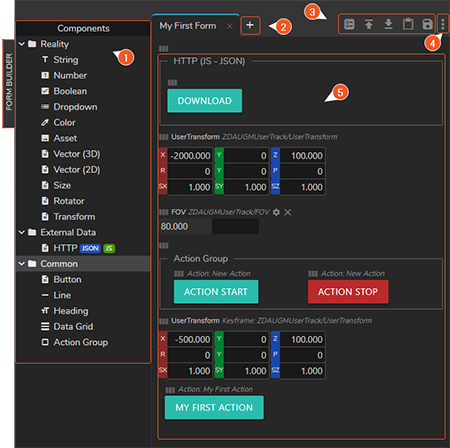
Task: Add a new form with plus button
Action: pyautogui.click(x=250, y=25)
